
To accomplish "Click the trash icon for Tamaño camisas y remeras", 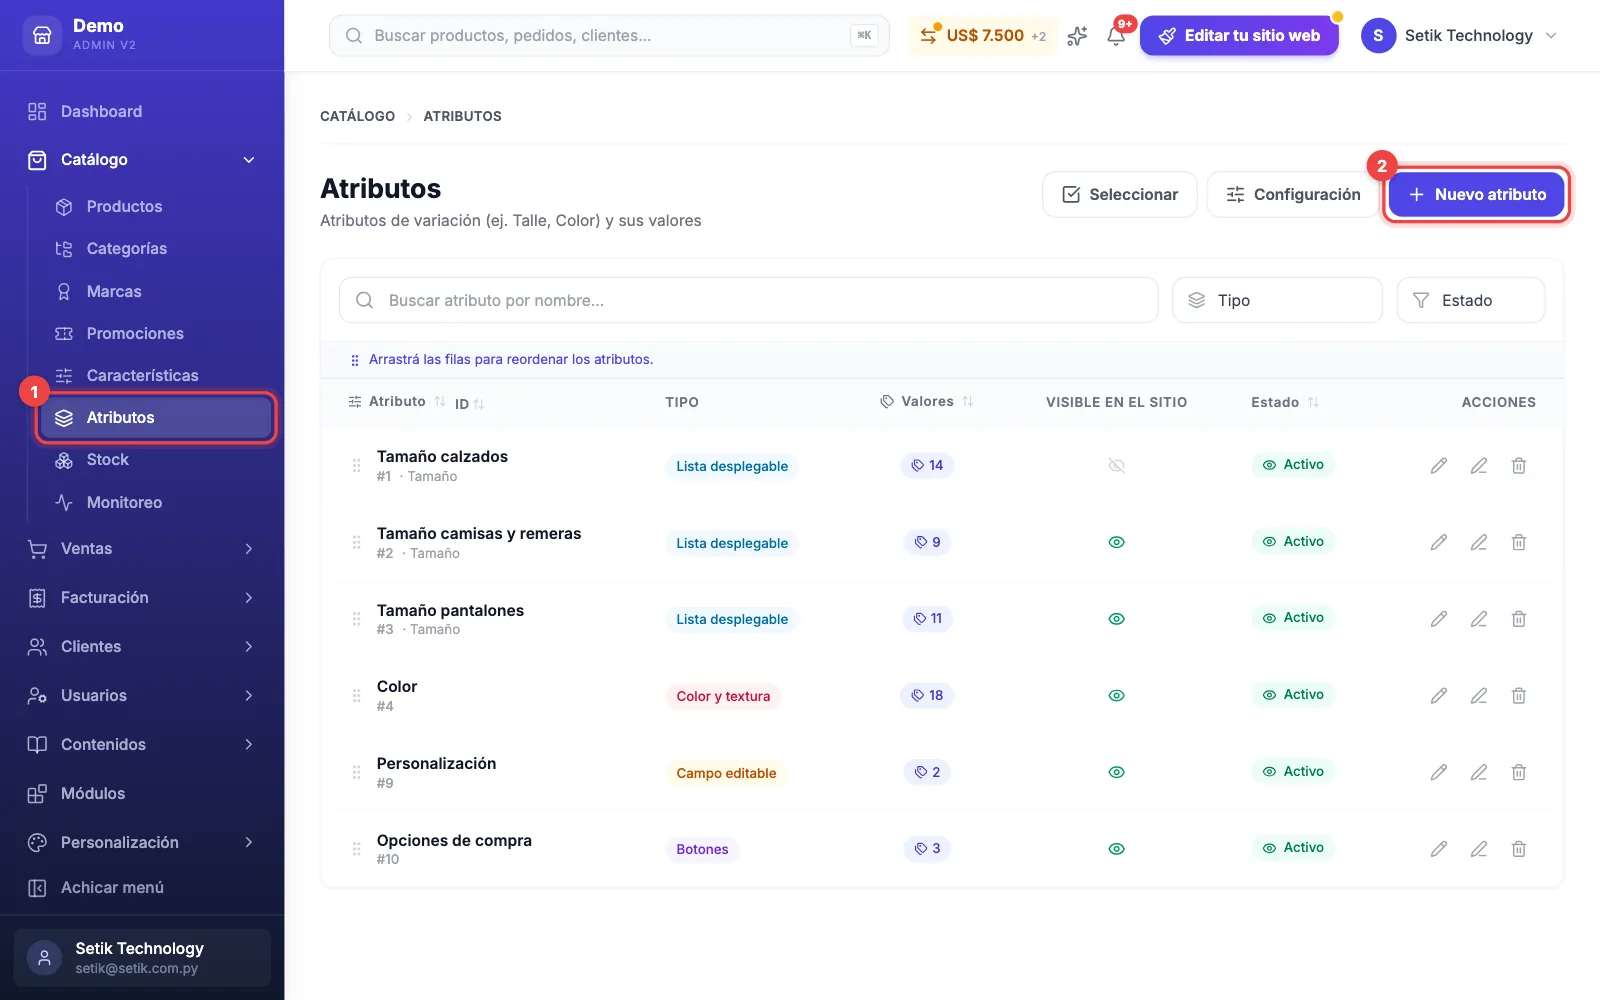I will point(1518,542).
